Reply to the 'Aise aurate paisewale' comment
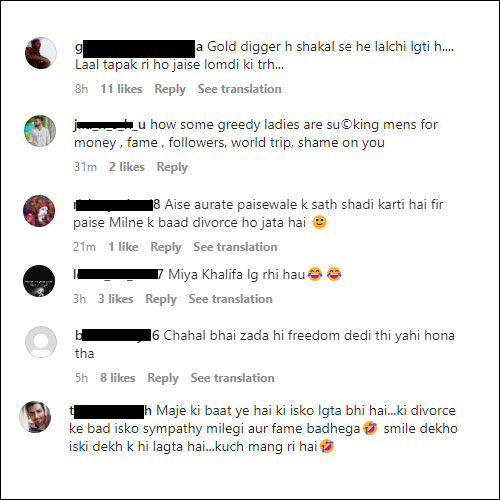This screenshot has height=500, width=500. [x=166, y=247]
